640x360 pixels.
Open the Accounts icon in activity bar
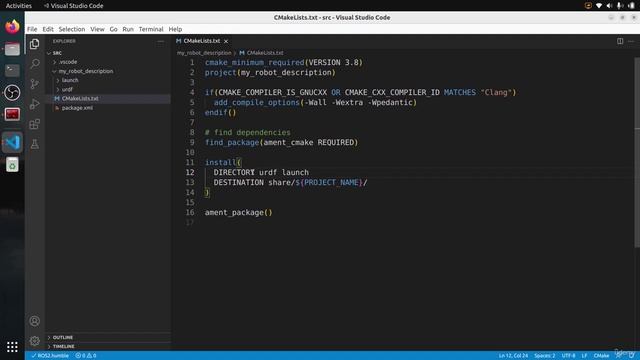[x=35, y=321]
